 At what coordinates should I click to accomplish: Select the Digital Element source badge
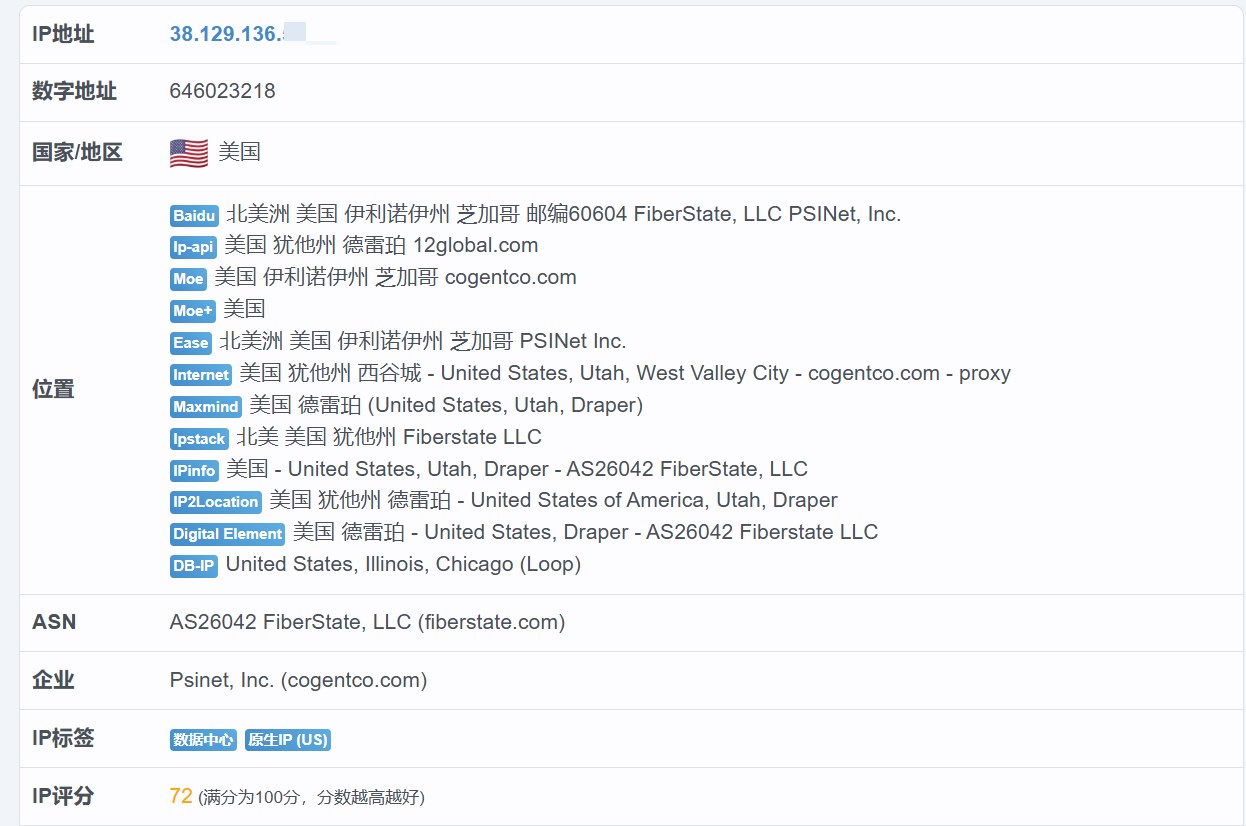[x=227, y=534]
